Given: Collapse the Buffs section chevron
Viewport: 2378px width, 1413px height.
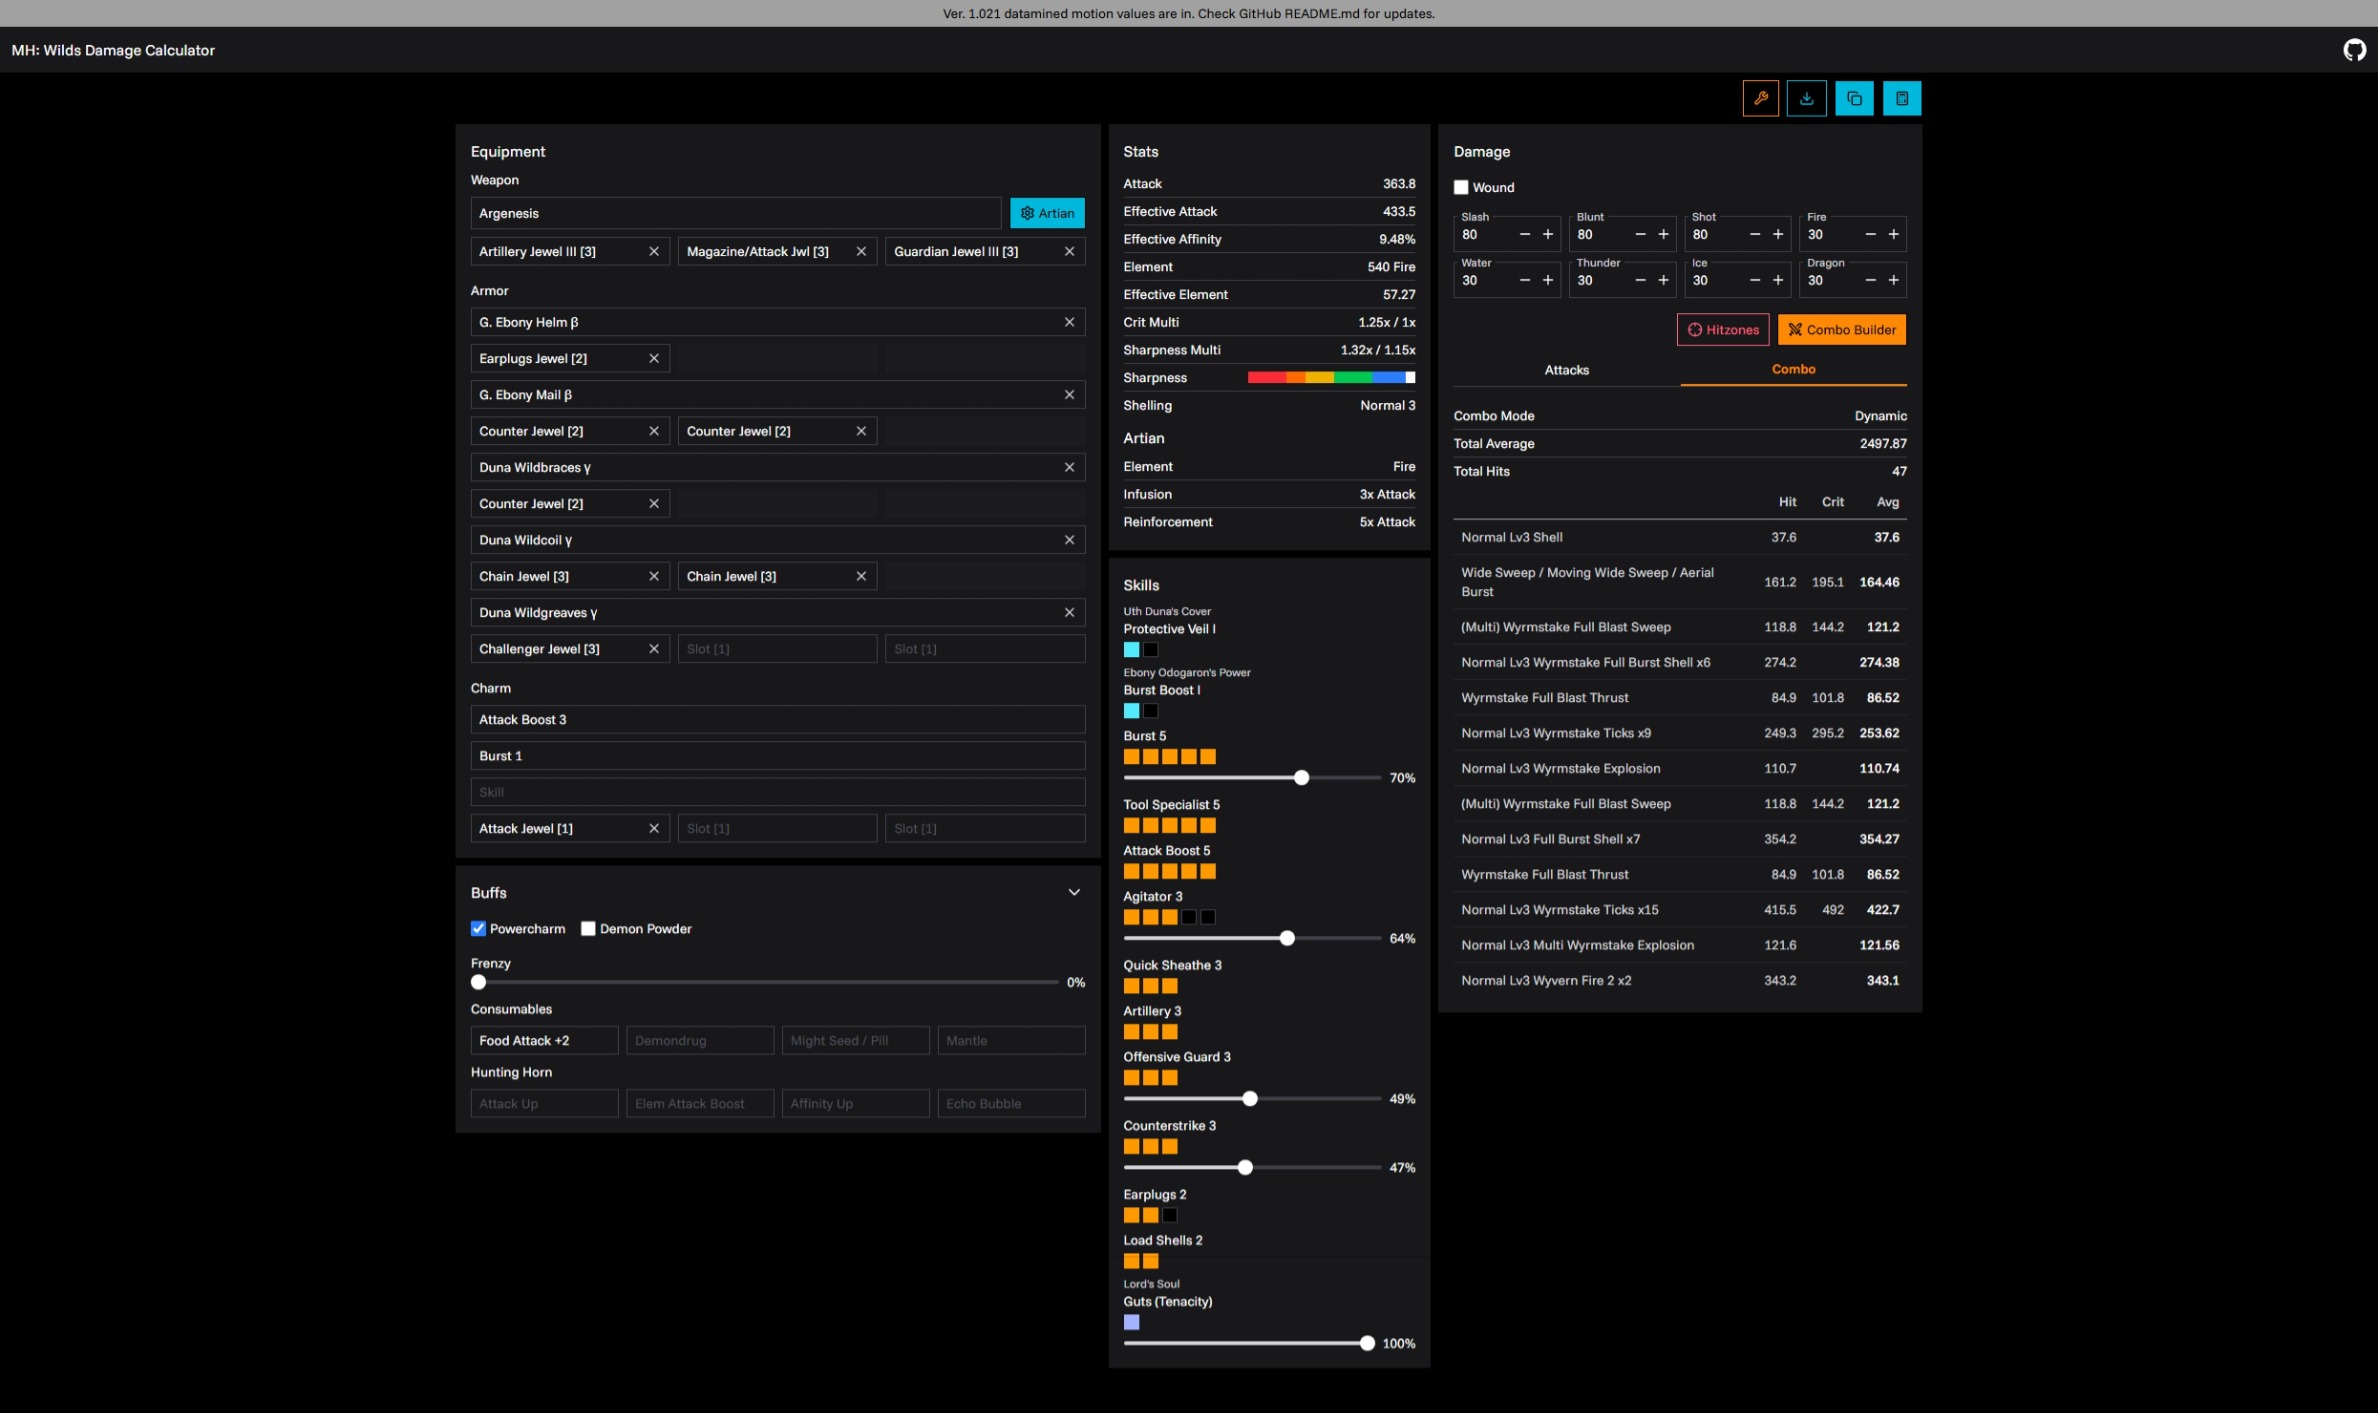Looking at the screenshot, I should tap(1074, 892).
